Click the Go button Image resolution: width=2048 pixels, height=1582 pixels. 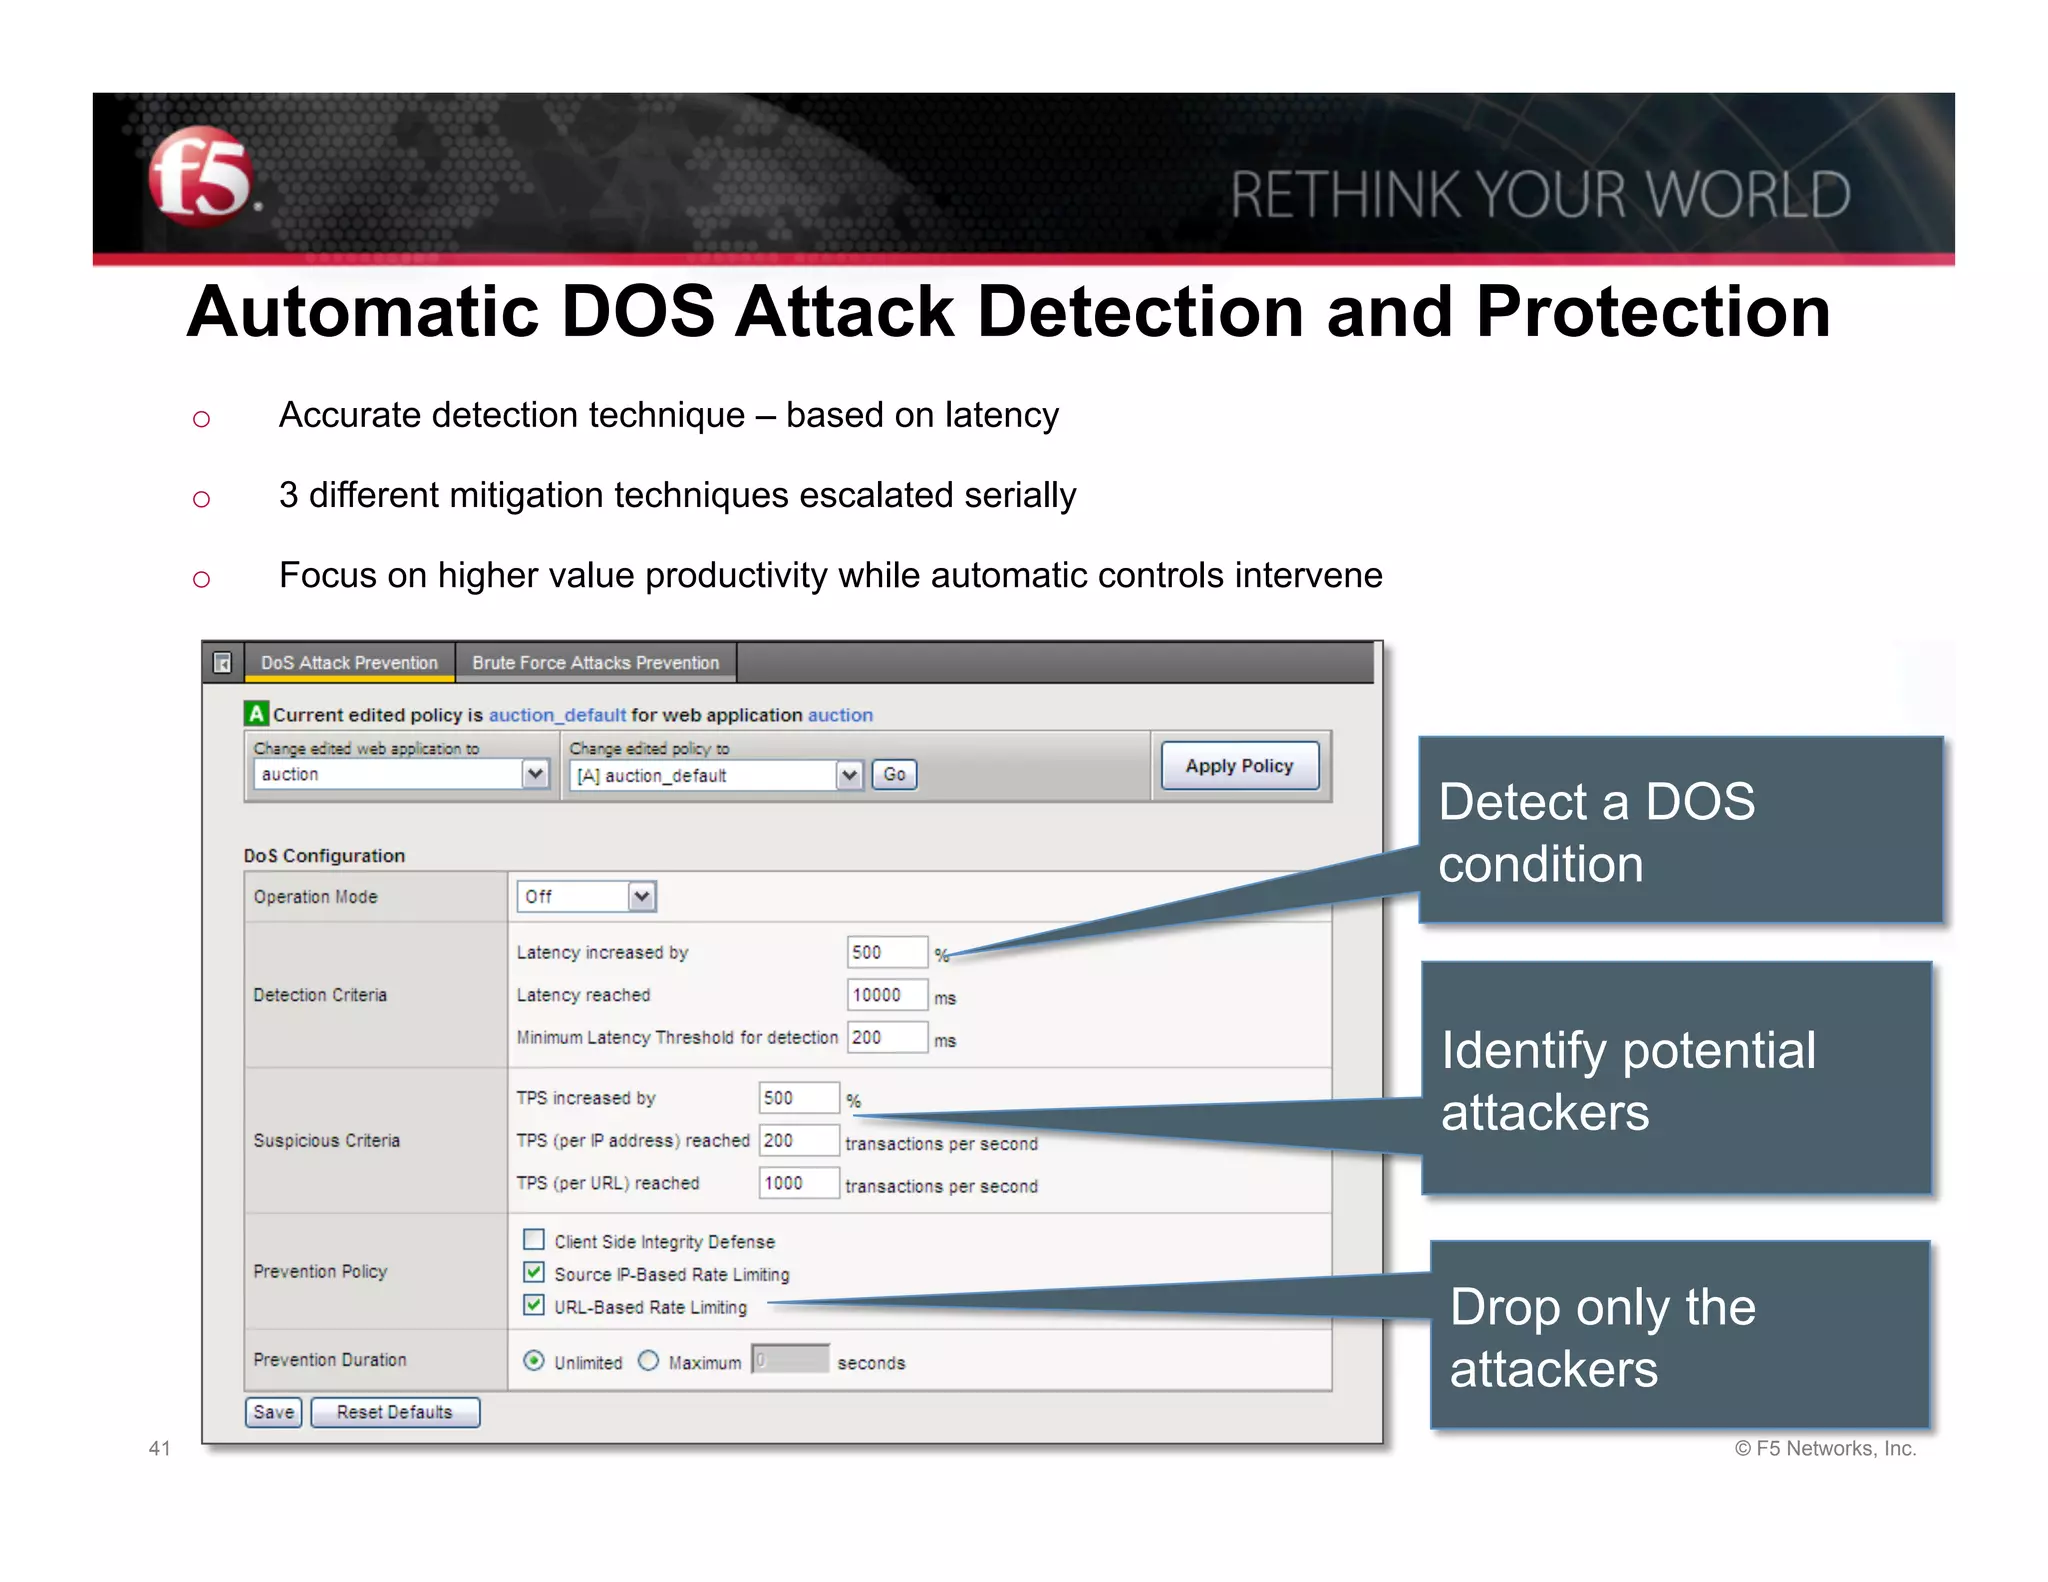[x=894, y=774]
